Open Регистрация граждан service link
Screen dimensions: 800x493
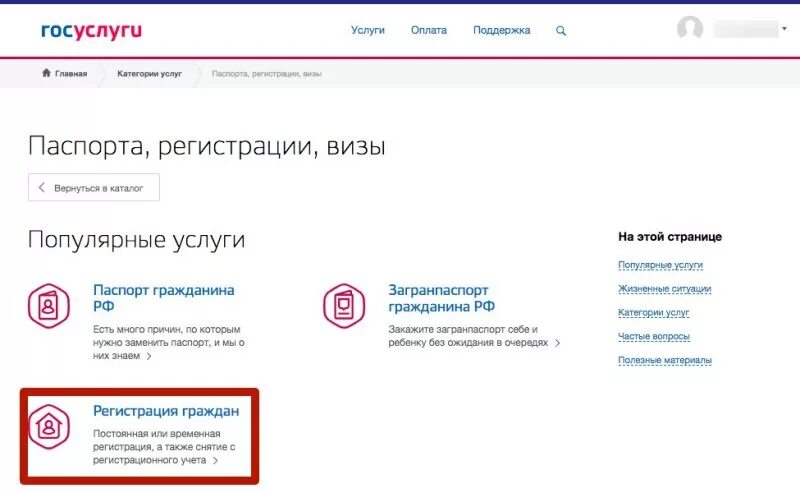pyautogui.click(x=166, y=411)
